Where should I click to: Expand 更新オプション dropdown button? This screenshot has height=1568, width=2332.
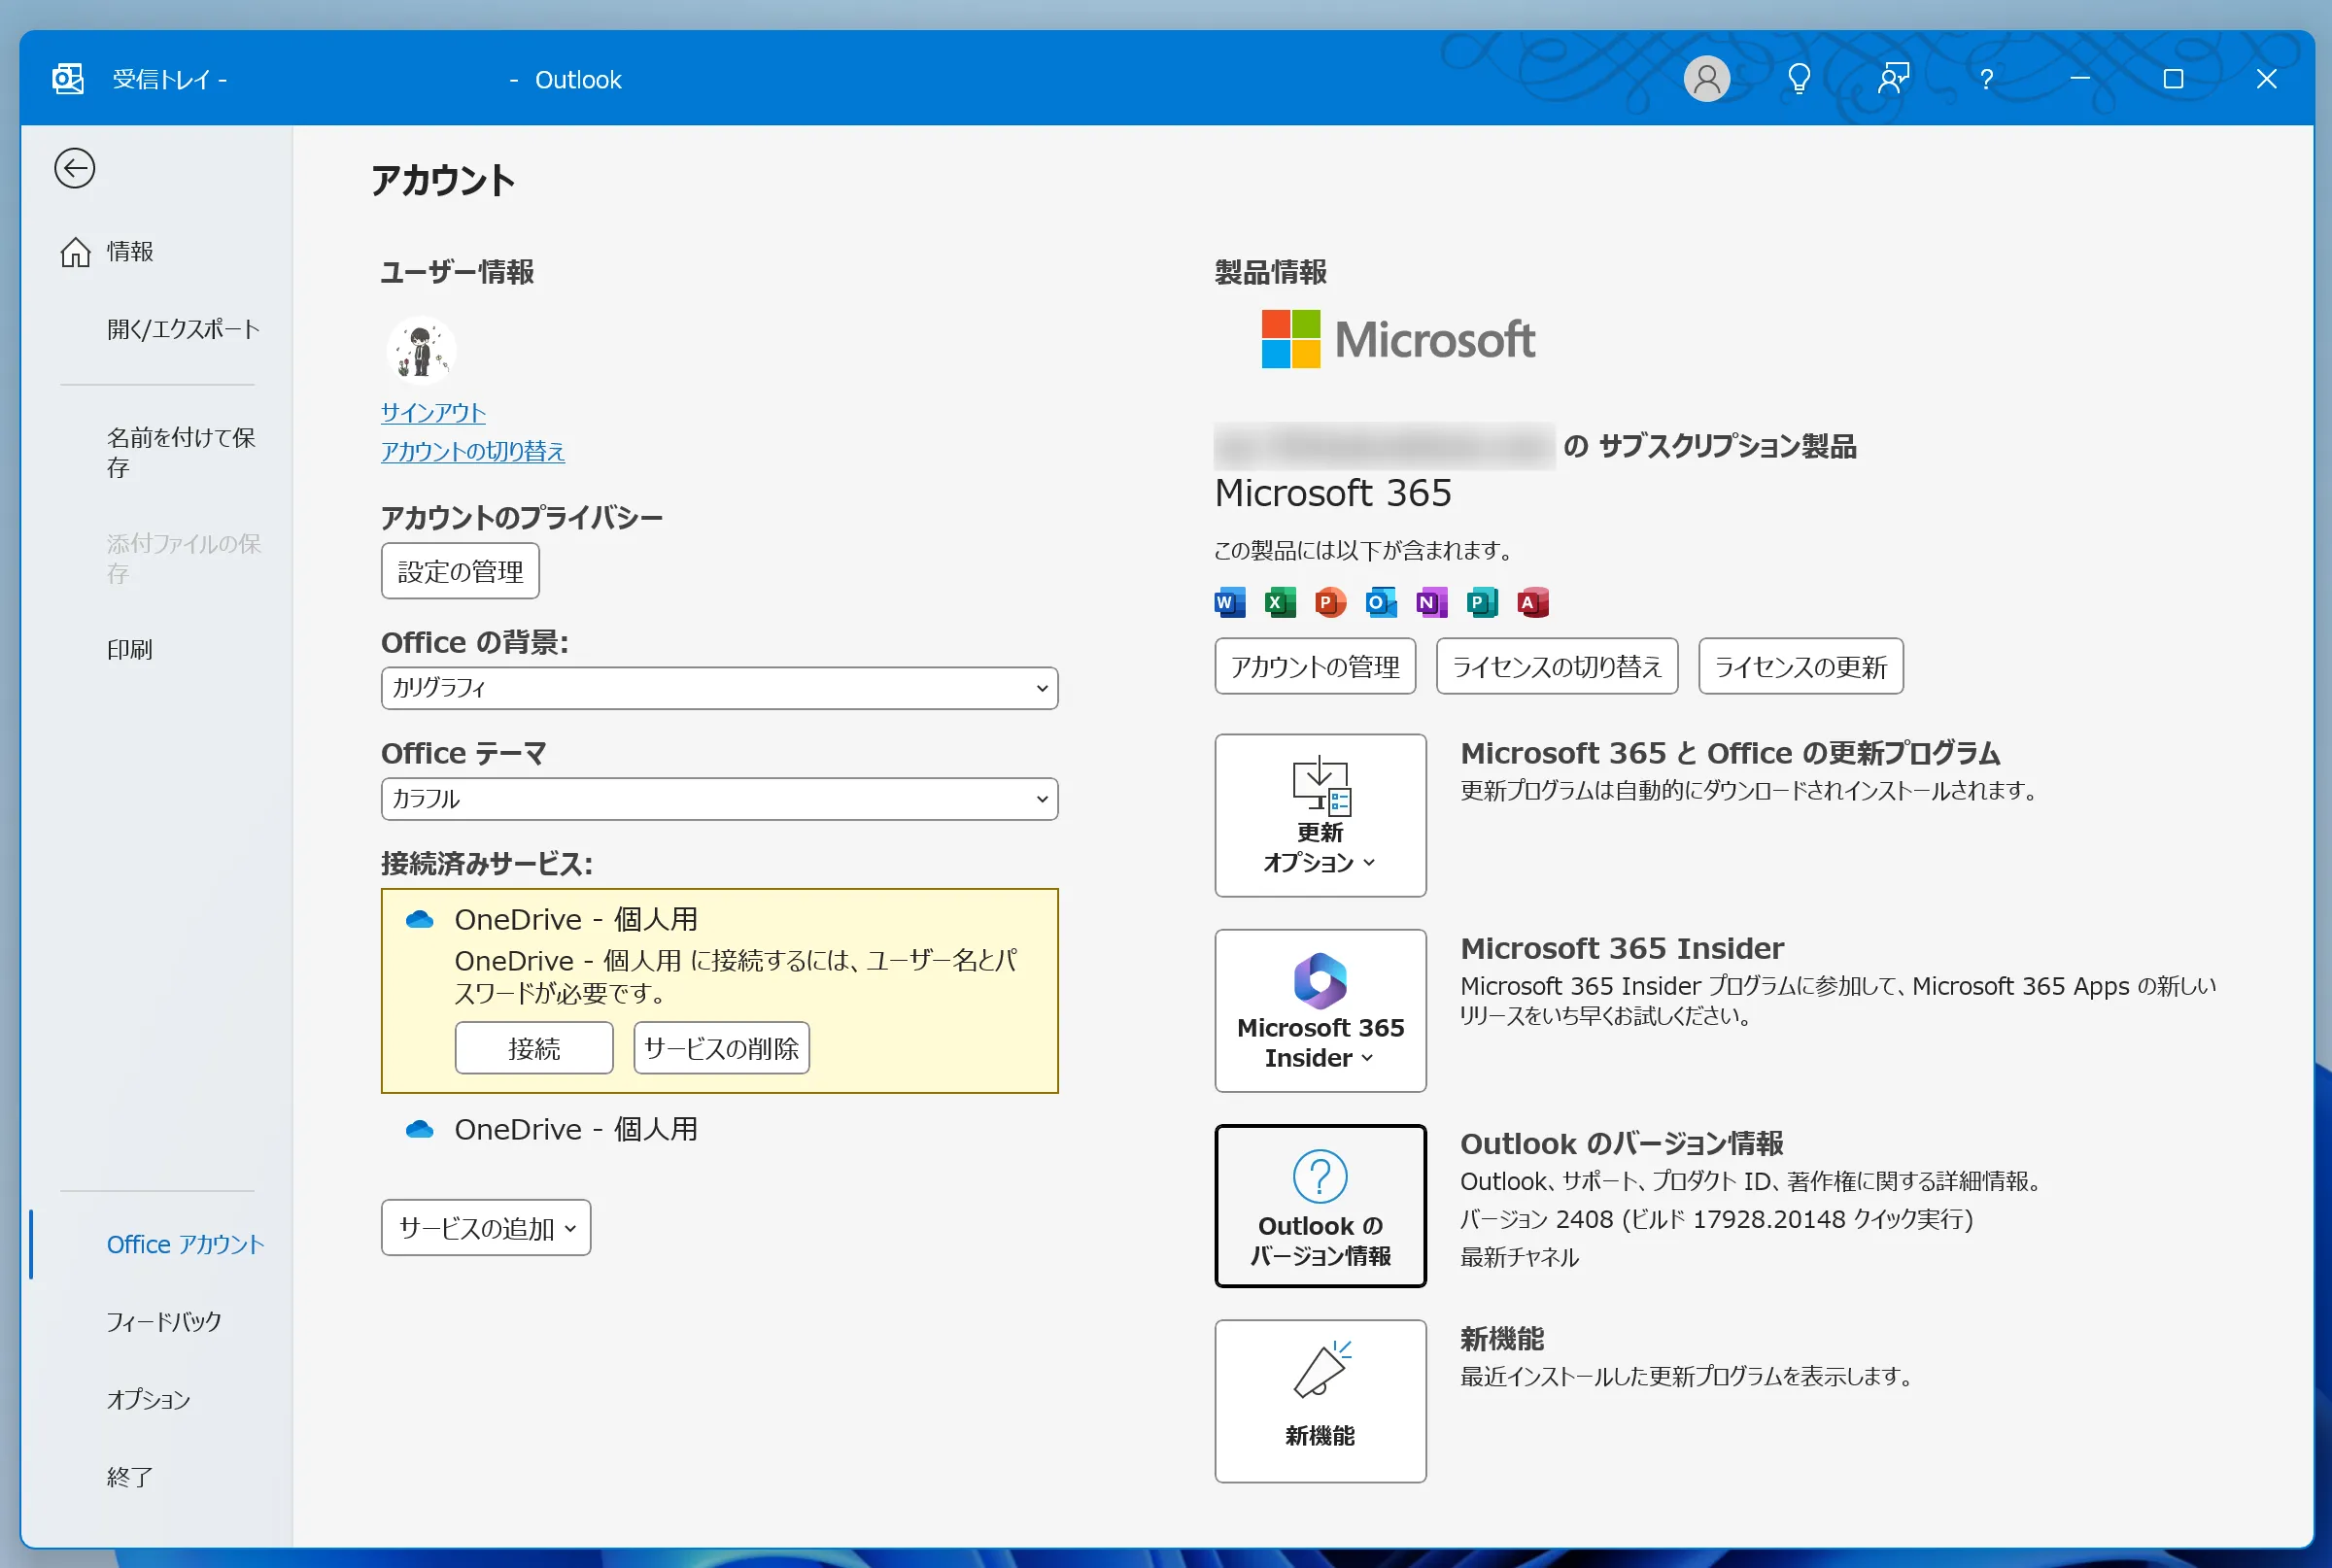[x=1320, y=816]
